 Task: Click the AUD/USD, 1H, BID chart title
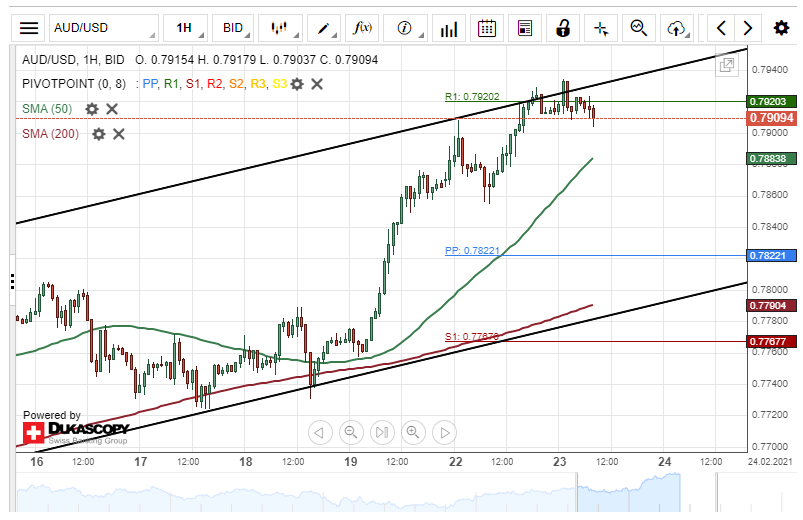pos(73,60)
